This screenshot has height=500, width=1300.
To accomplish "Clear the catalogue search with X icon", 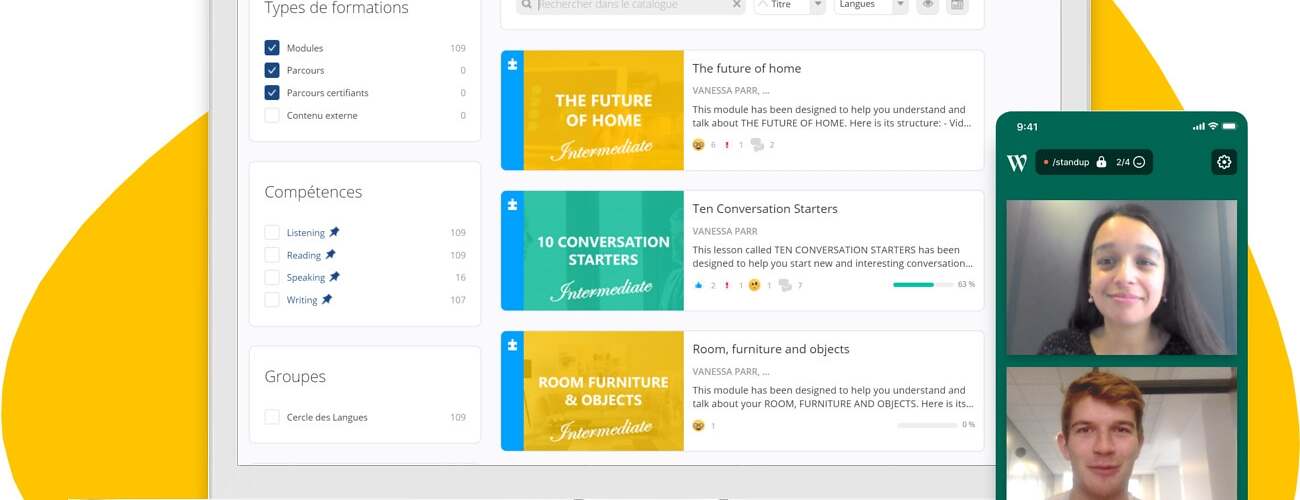I will coord(737,5).
